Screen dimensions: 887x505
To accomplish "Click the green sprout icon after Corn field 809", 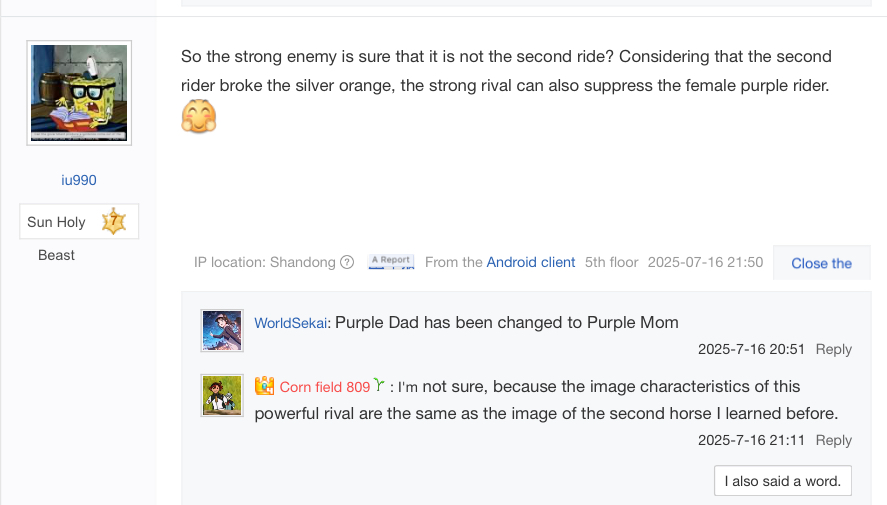I will tap(379, 386).
